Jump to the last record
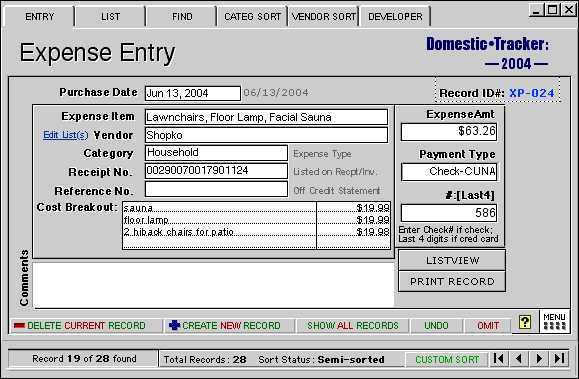The width and height of the screenshot is (579, 379). click(559, 359)
